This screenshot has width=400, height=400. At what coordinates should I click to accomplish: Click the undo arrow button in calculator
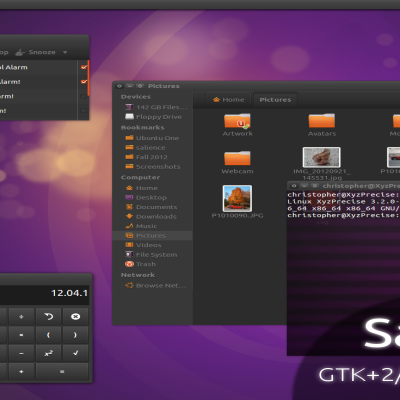[48, 317]
